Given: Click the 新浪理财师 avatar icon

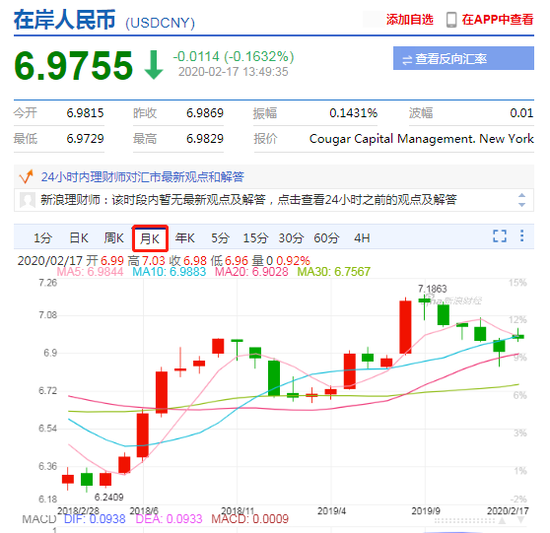Looking at the screenshot, I should (x=27, y=200).
